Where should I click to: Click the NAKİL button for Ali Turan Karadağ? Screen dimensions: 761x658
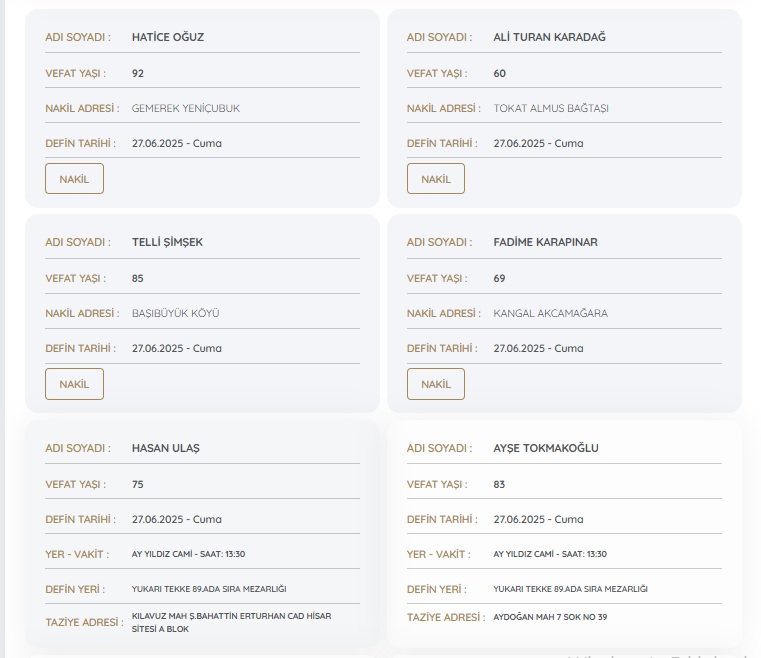click(436, 179)
